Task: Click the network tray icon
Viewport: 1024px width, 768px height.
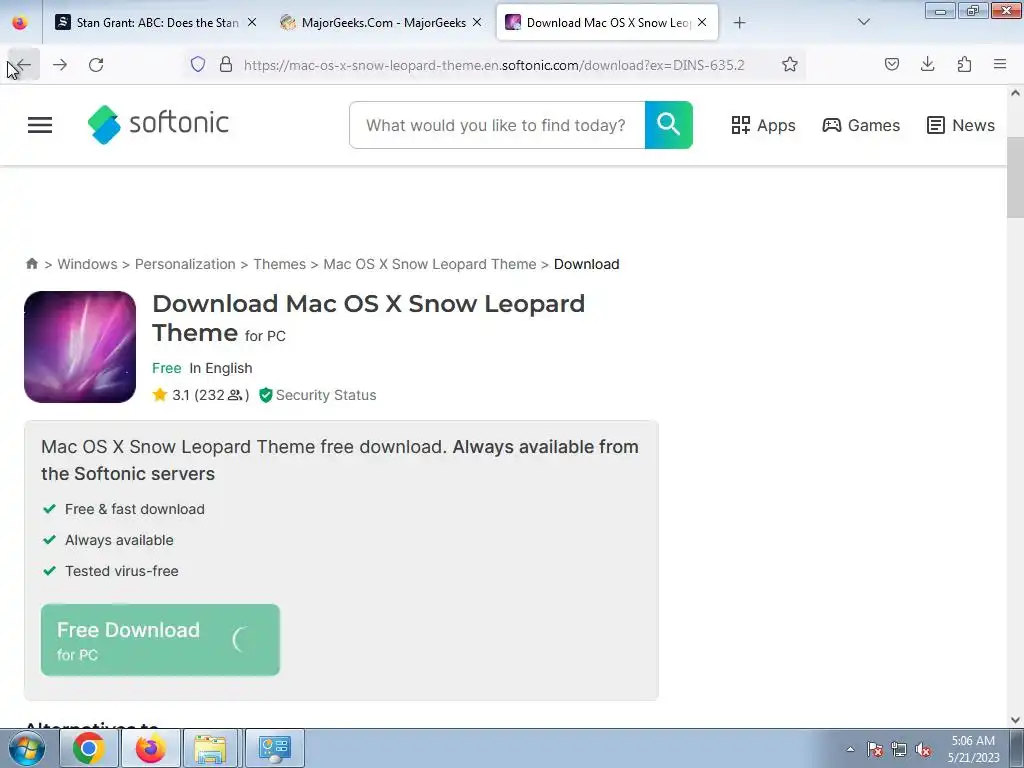Action: point(899,749)
